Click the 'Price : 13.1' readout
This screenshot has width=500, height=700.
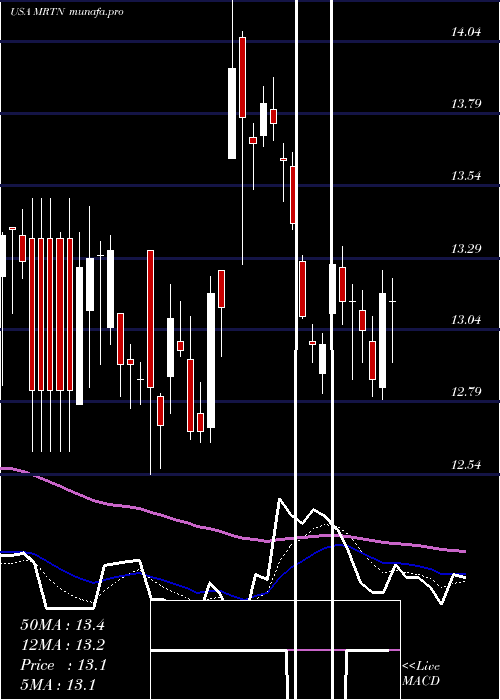(62, 665)
